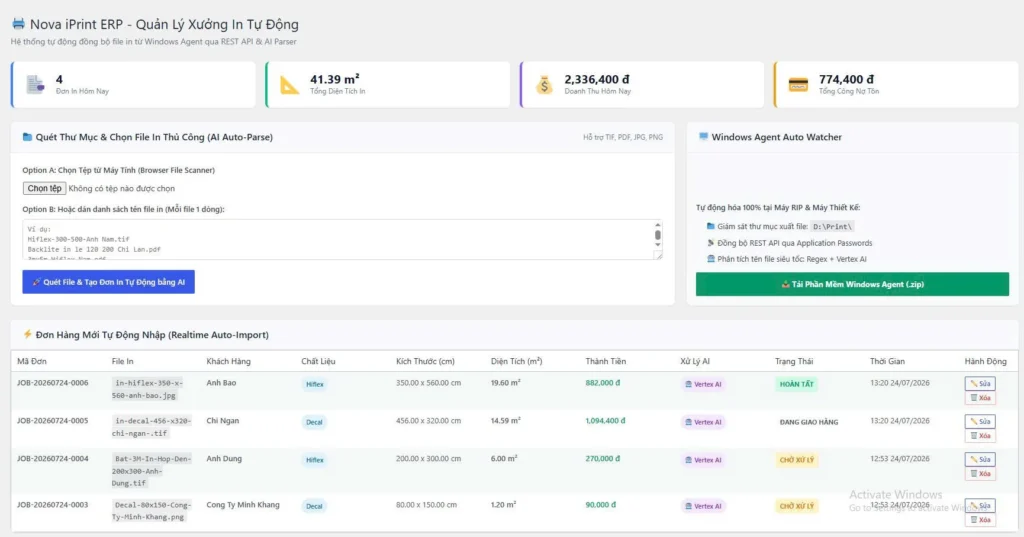Click Hiflex material tag in Anh Dung row
Viewport: 1024px width, 537px height.
pyautogui.click(x=315, y=460)
